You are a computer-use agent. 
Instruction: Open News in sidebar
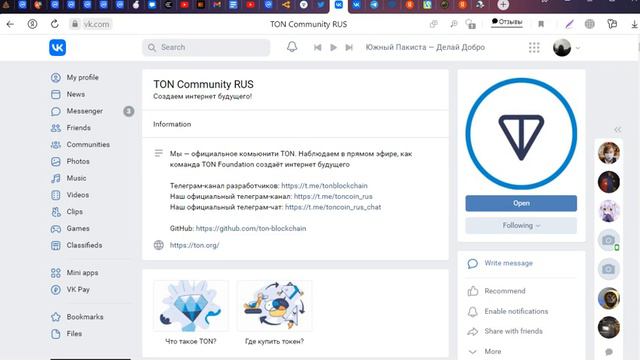click(x=76, y=94)
